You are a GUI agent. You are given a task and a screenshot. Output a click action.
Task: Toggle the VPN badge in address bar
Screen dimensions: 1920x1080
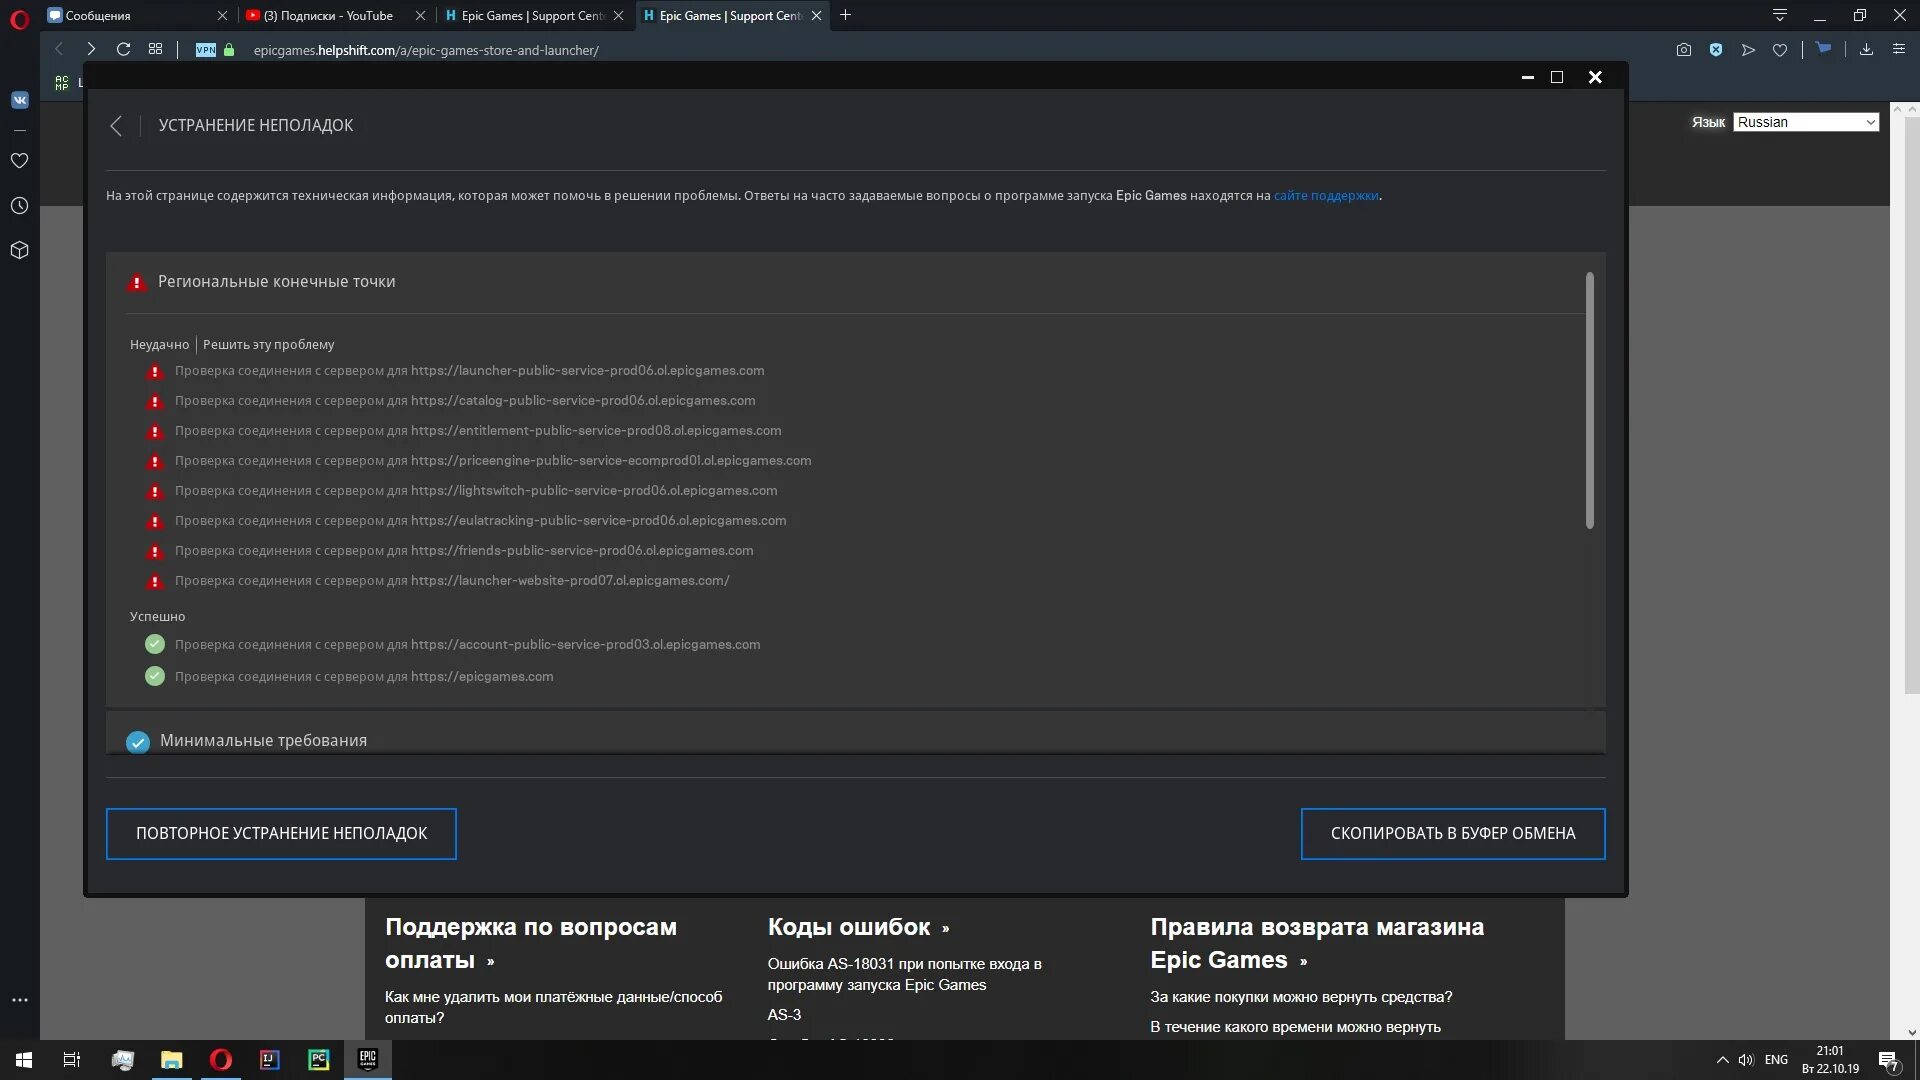pyautogui.click(x=206, y=50)
